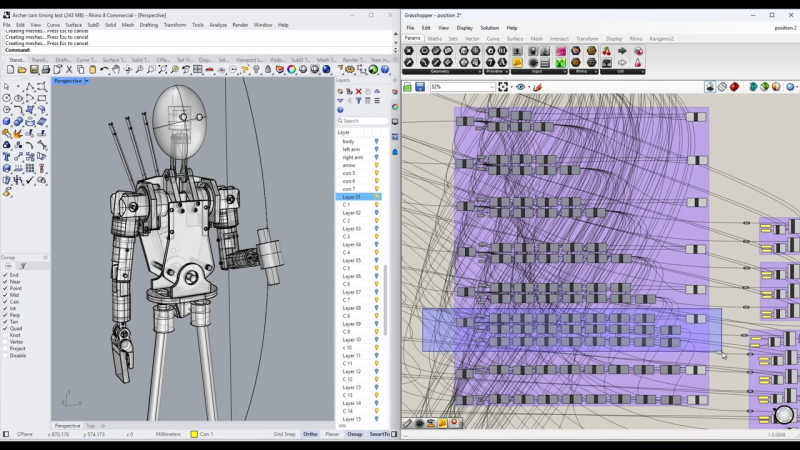Click the Print icon in Rhino's toolbar
800x450 pixels.
[x=44, y=70]
